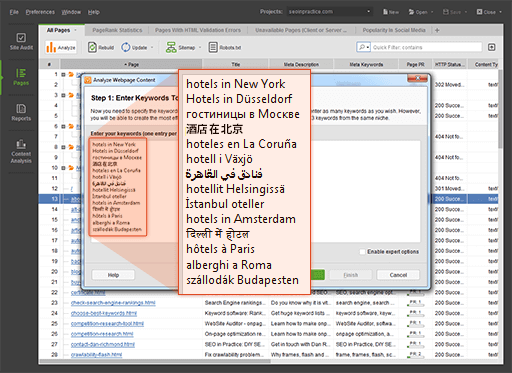This screenshot has height=373, width=512.
Task: Click the add column icon beside filter
Action: pos(492,47)
